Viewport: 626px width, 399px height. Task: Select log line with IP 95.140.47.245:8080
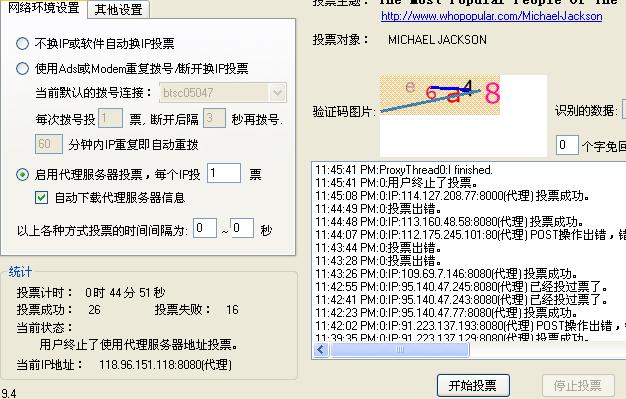(462, 287)
